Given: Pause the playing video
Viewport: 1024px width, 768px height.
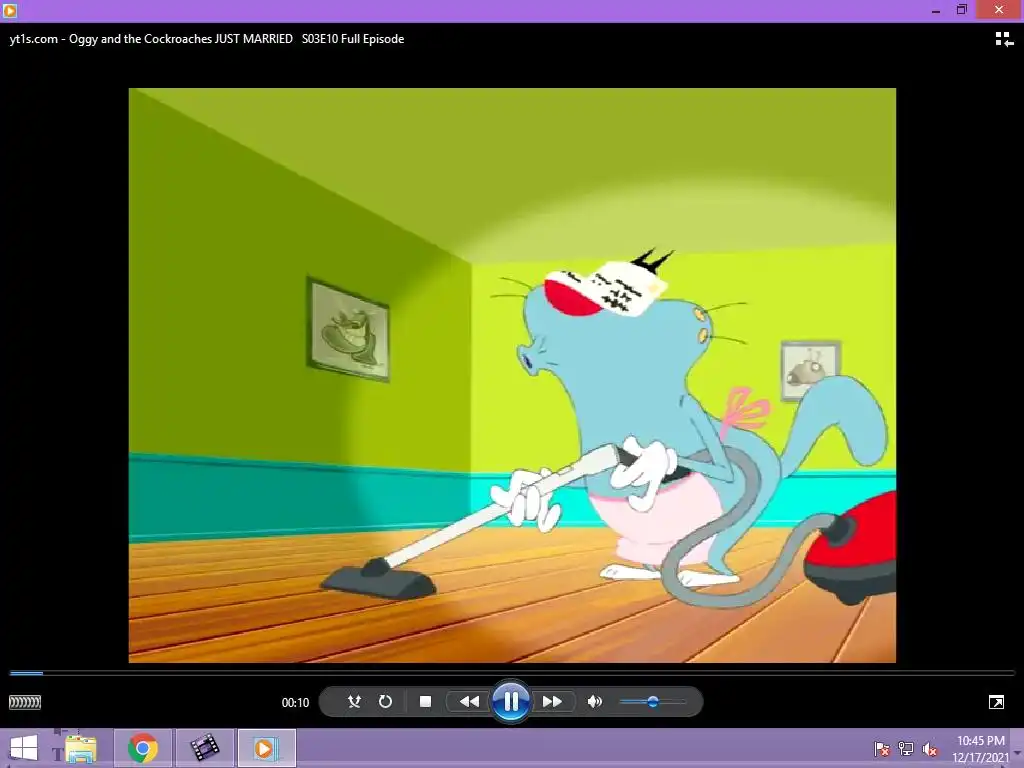Looking at the screenshot, I should [x=511, y=701].
